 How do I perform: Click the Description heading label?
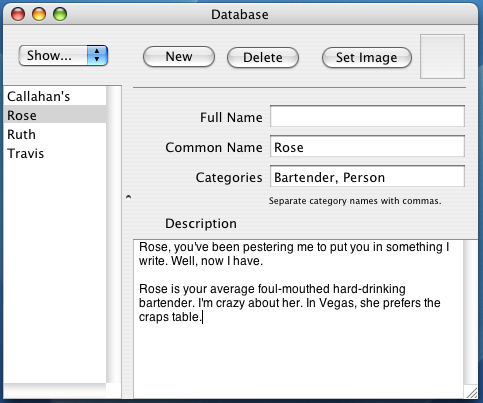(x=201, y=224)
